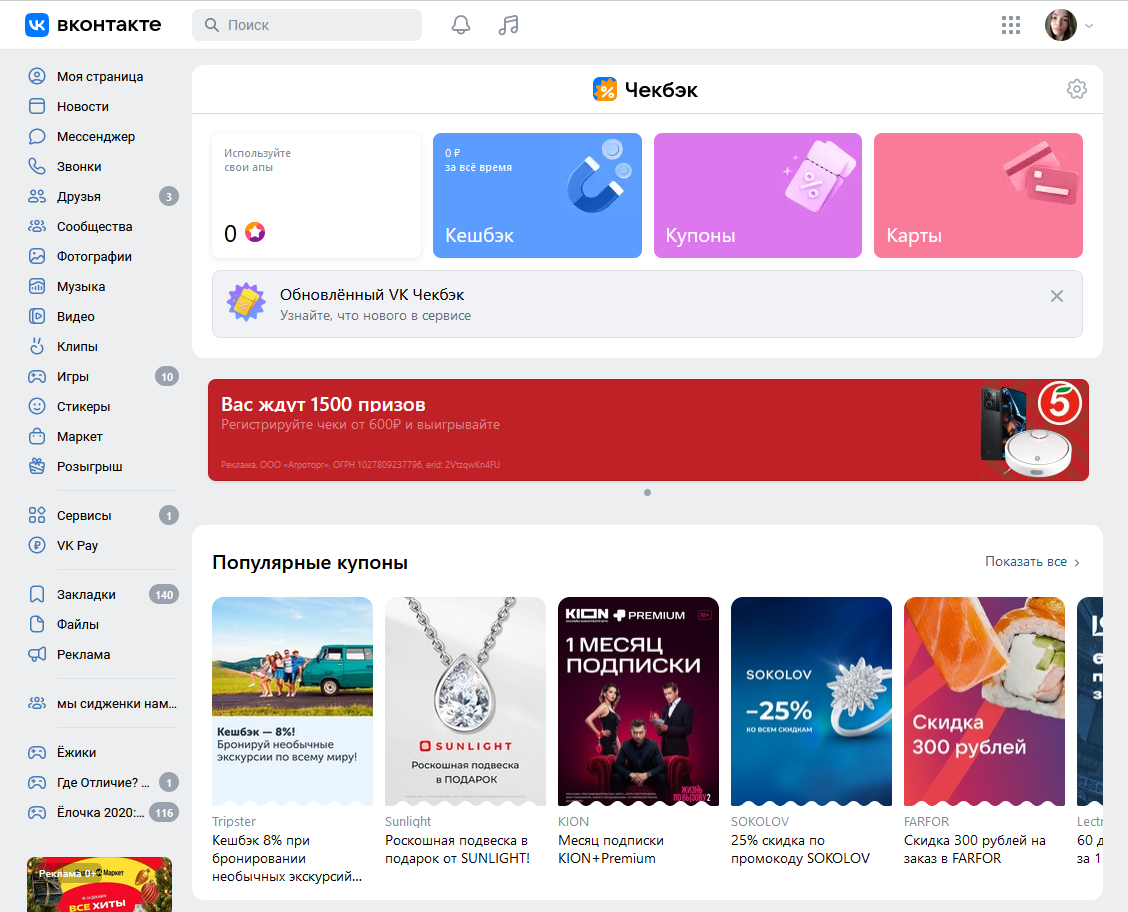Click the Чекбэк percent logo icon
Screen dimensions: 1128x912
[605, 89]
